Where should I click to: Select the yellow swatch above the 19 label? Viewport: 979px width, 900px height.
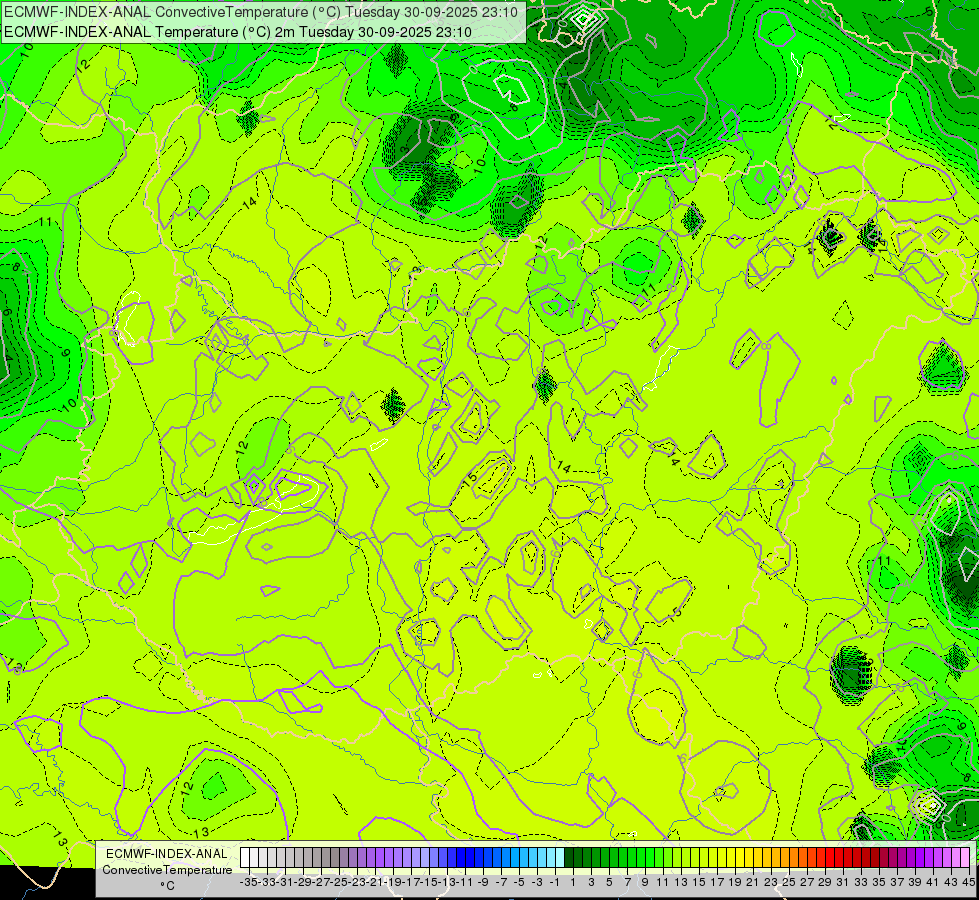(731, 858)
